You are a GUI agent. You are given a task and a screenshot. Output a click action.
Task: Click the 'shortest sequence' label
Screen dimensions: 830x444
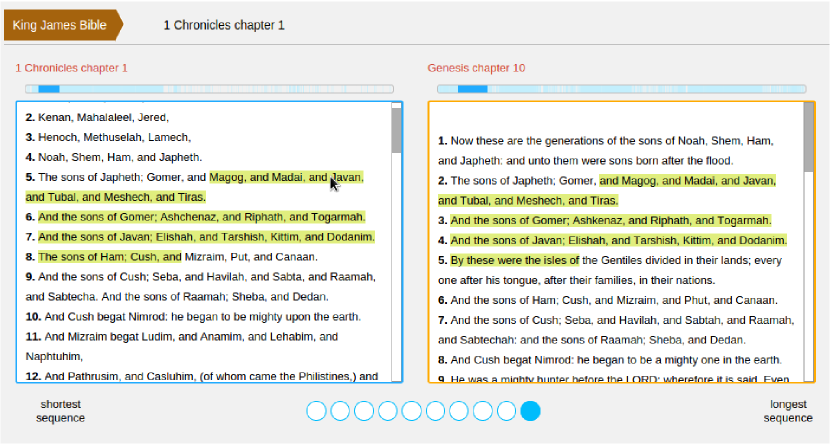(60, 411)
